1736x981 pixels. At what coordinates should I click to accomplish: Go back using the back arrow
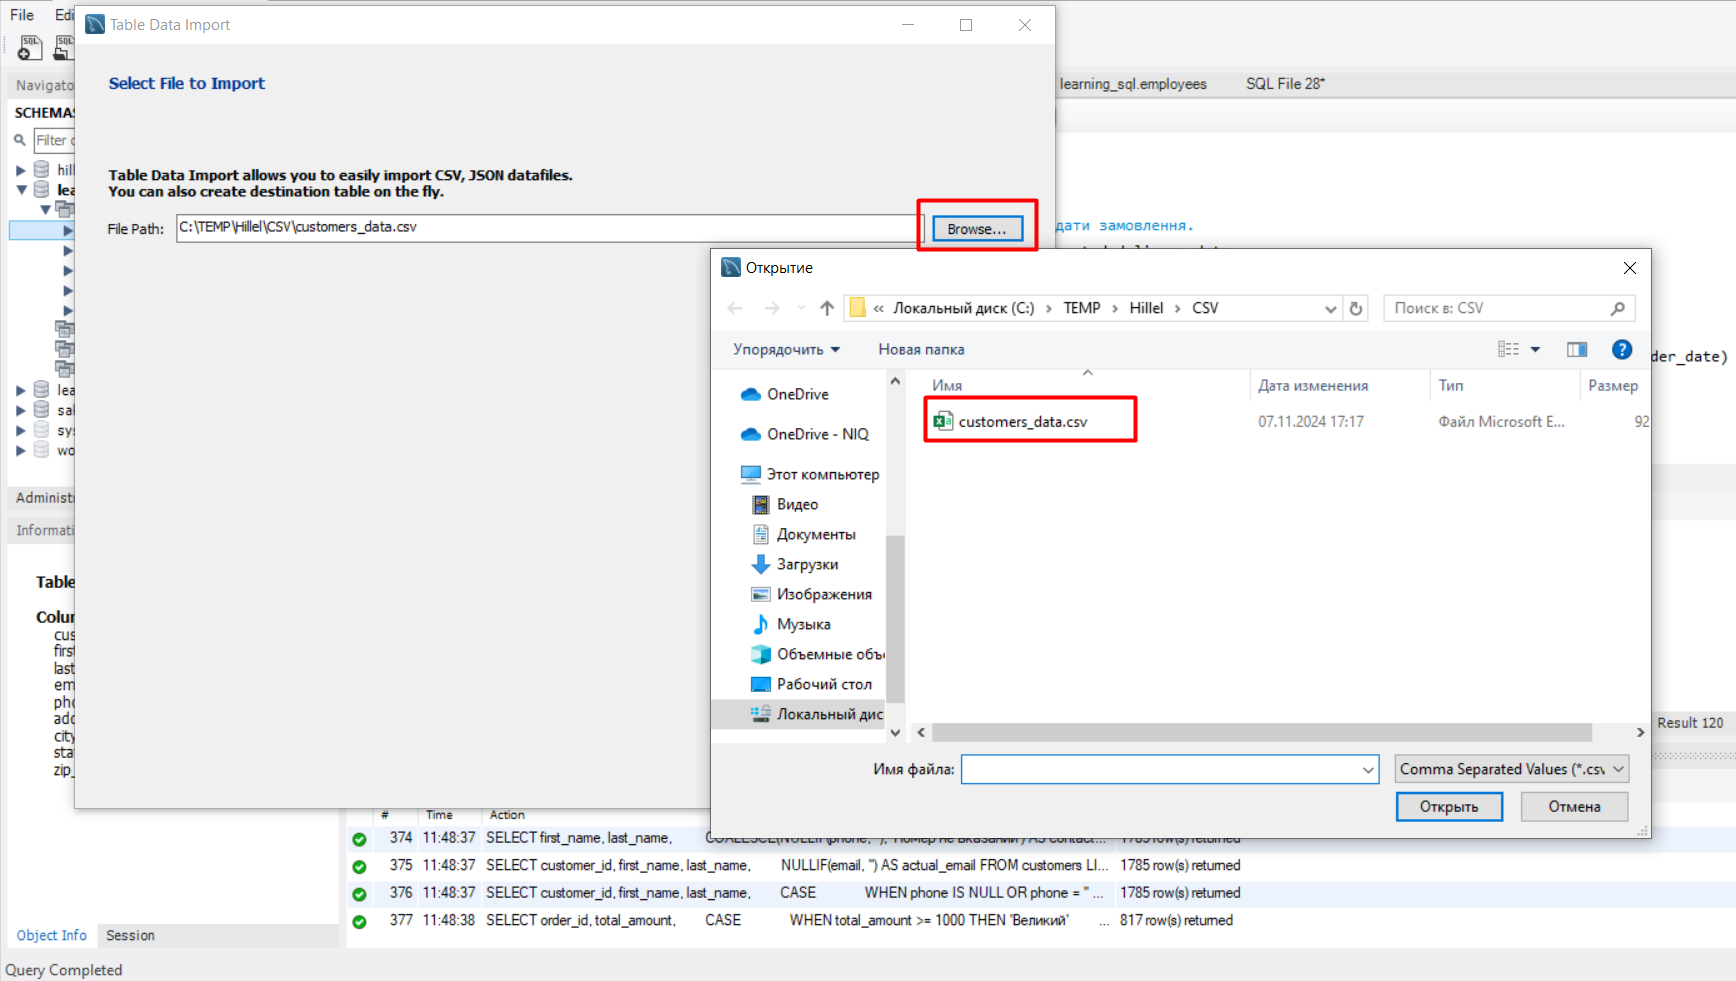pos(735,308)
